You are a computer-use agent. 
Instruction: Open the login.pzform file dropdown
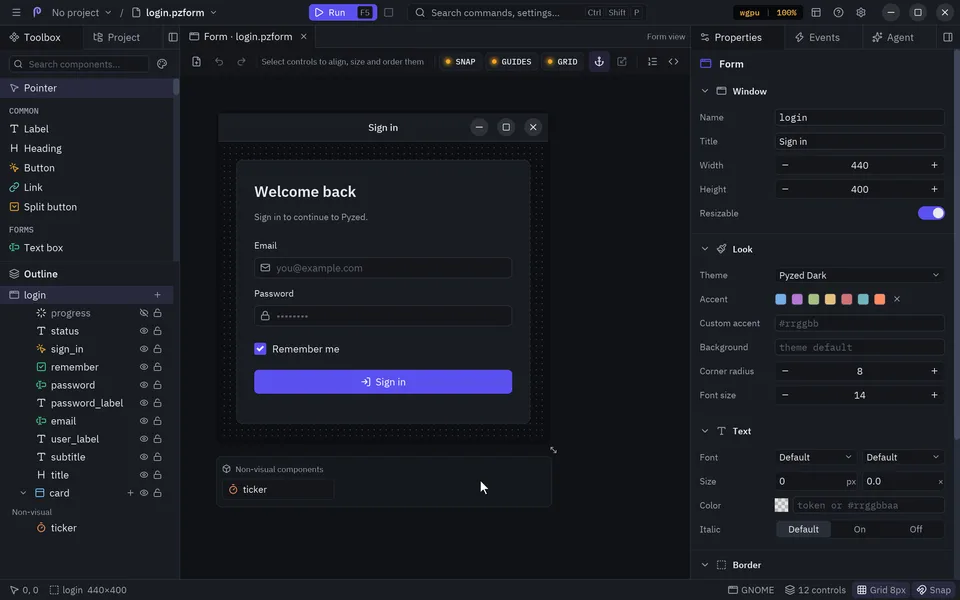[174, 12]
